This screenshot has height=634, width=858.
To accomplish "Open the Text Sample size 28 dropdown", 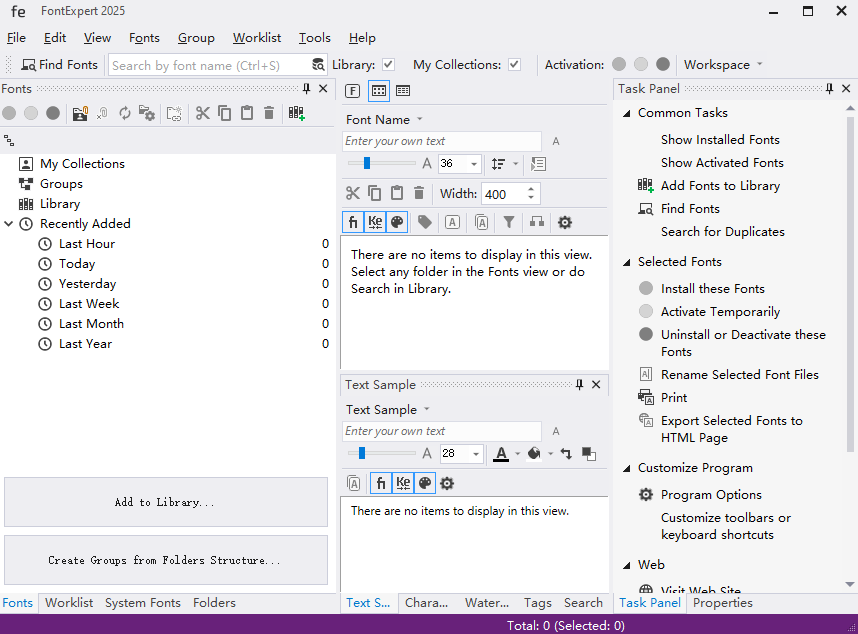I will [476, 453].
